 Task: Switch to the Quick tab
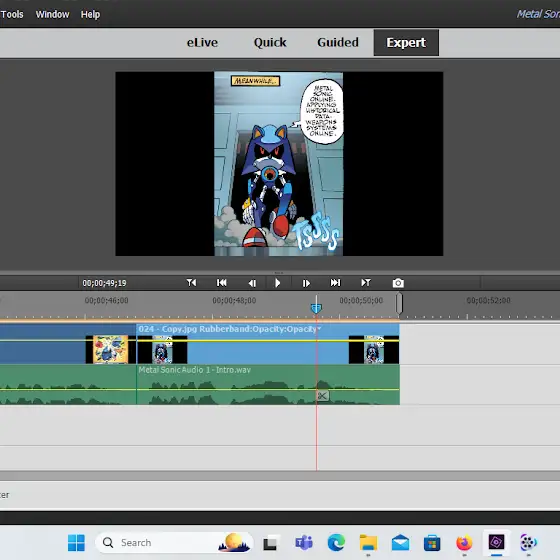[270, 42]
